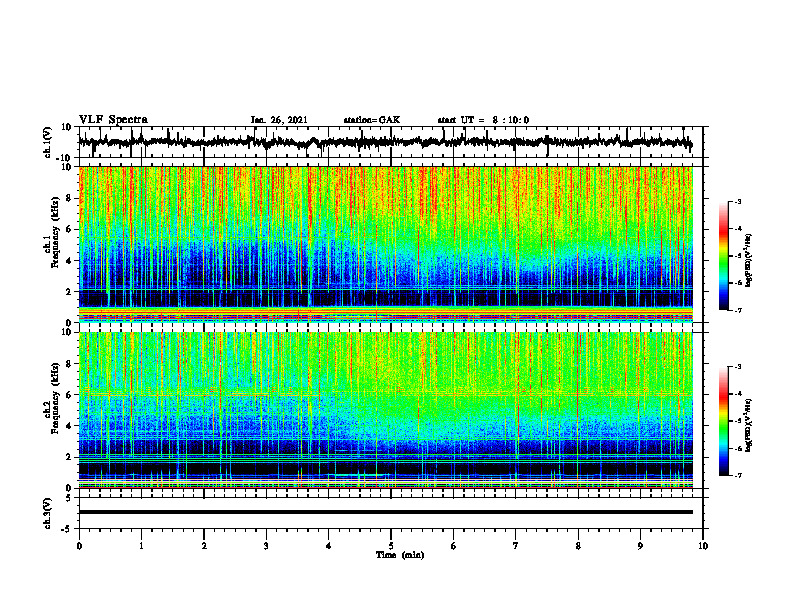Click the ch.2 color scale log(PSD) unit label

749,425
